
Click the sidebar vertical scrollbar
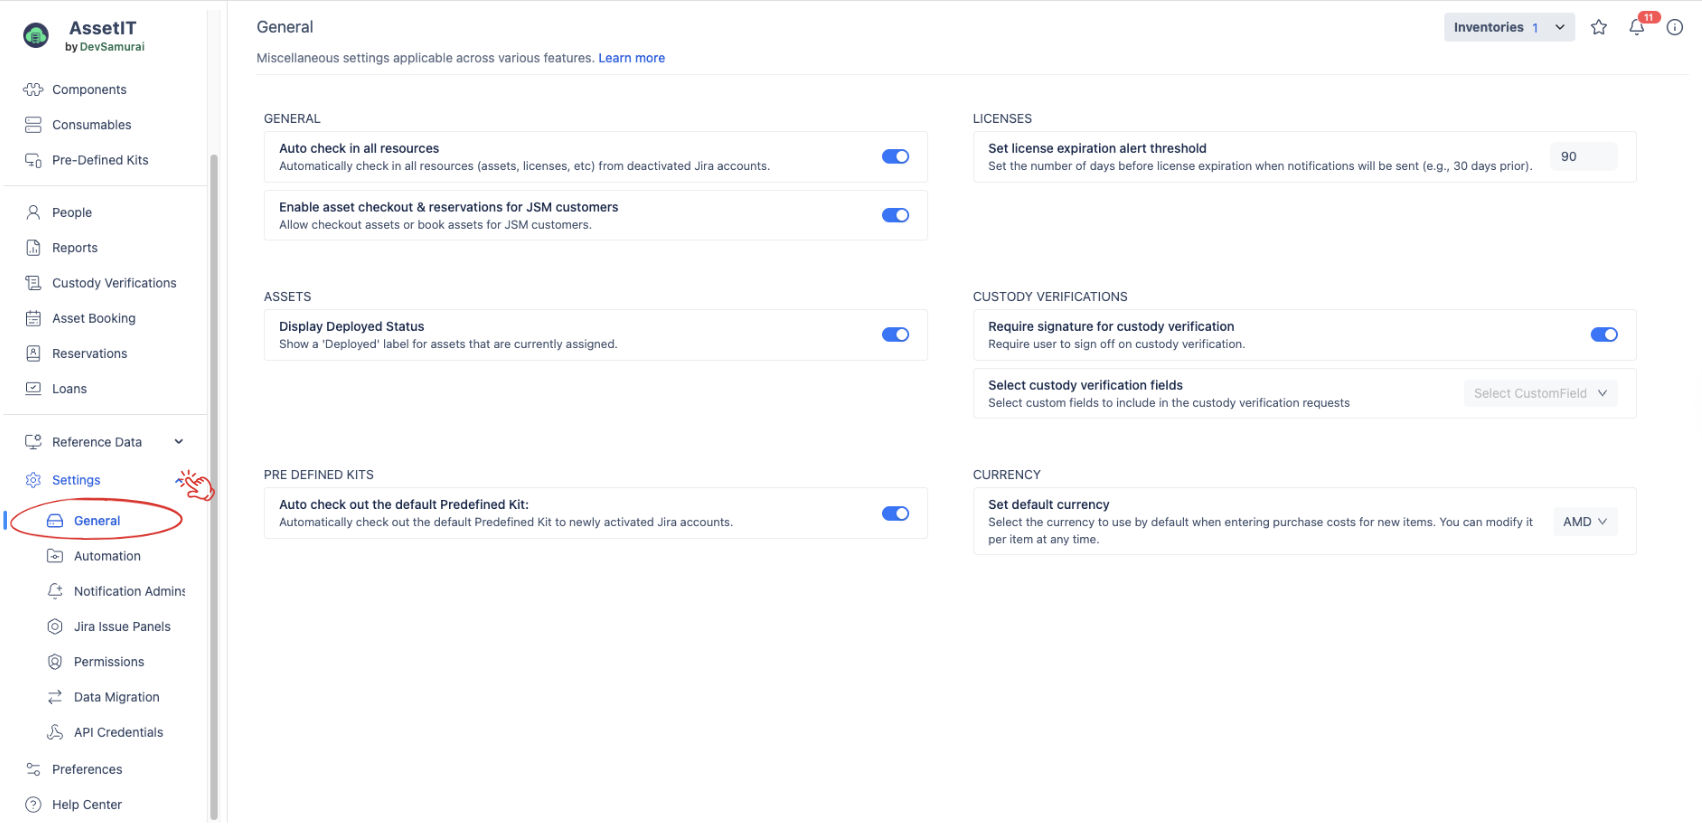pyautogui.click(x=213, y=480)
